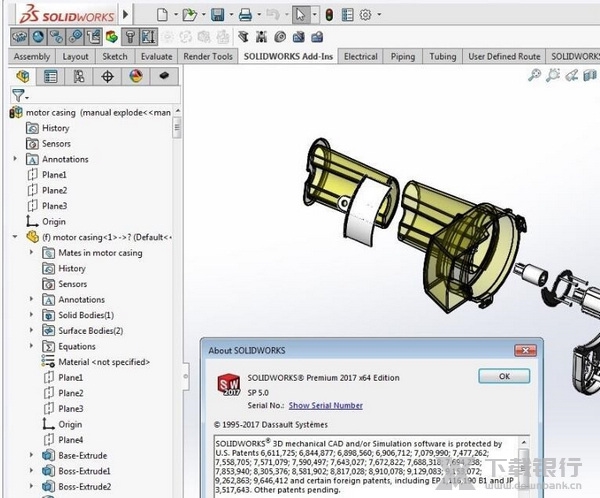Activate the Select arrow tool
The height and width of the screenshot is (498, 600).
click(301, 15)
